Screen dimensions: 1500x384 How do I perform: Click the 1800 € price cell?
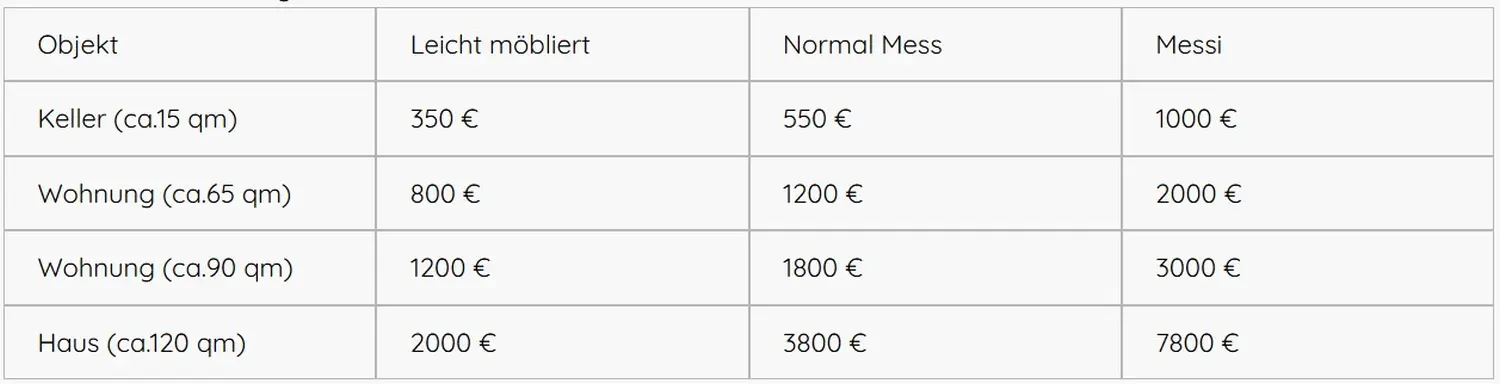(x=935, y=268)
